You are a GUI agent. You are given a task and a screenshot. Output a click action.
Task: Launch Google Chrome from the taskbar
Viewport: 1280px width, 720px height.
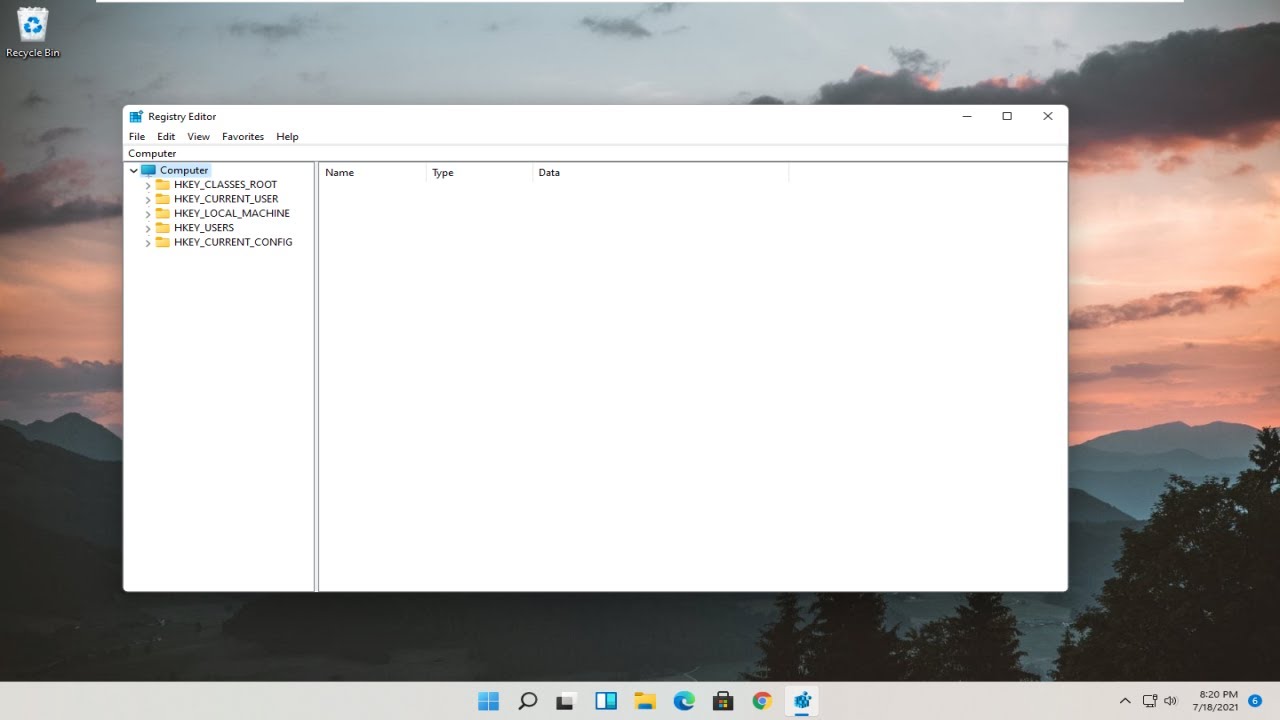(762, 701)
